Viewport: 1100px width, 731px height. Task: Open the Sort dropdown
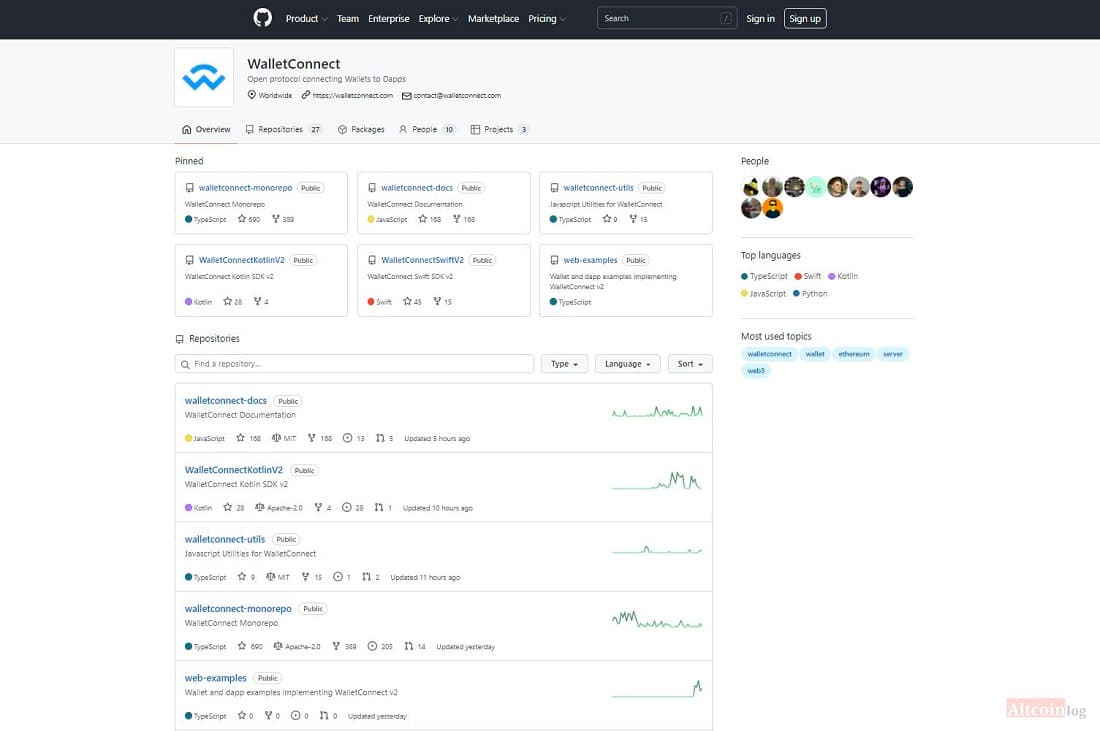pos(690,364)
